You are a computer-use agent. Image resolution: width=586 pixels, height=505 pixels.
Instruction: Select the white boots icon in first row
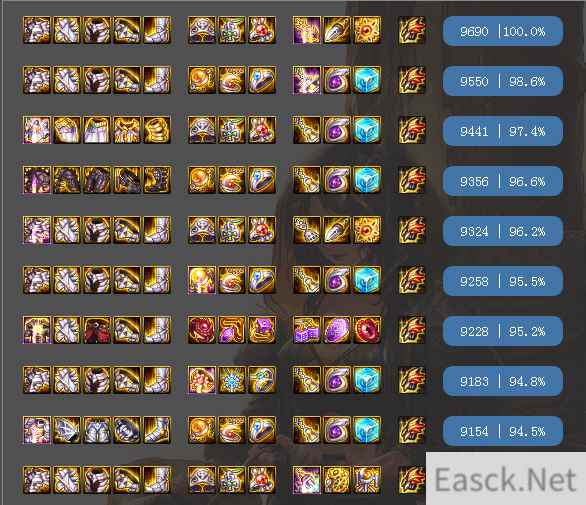[157, 30]
